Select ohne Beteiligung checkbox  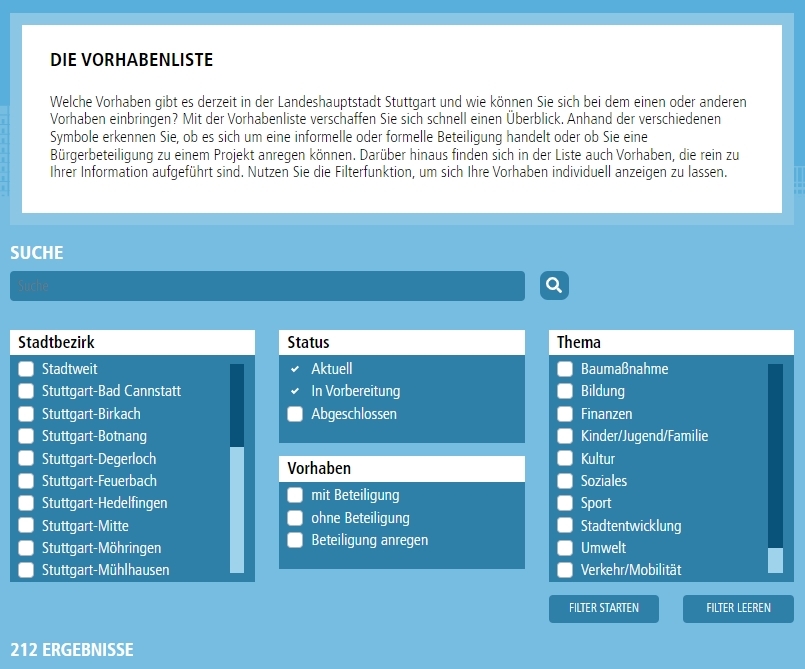[295, 518]
